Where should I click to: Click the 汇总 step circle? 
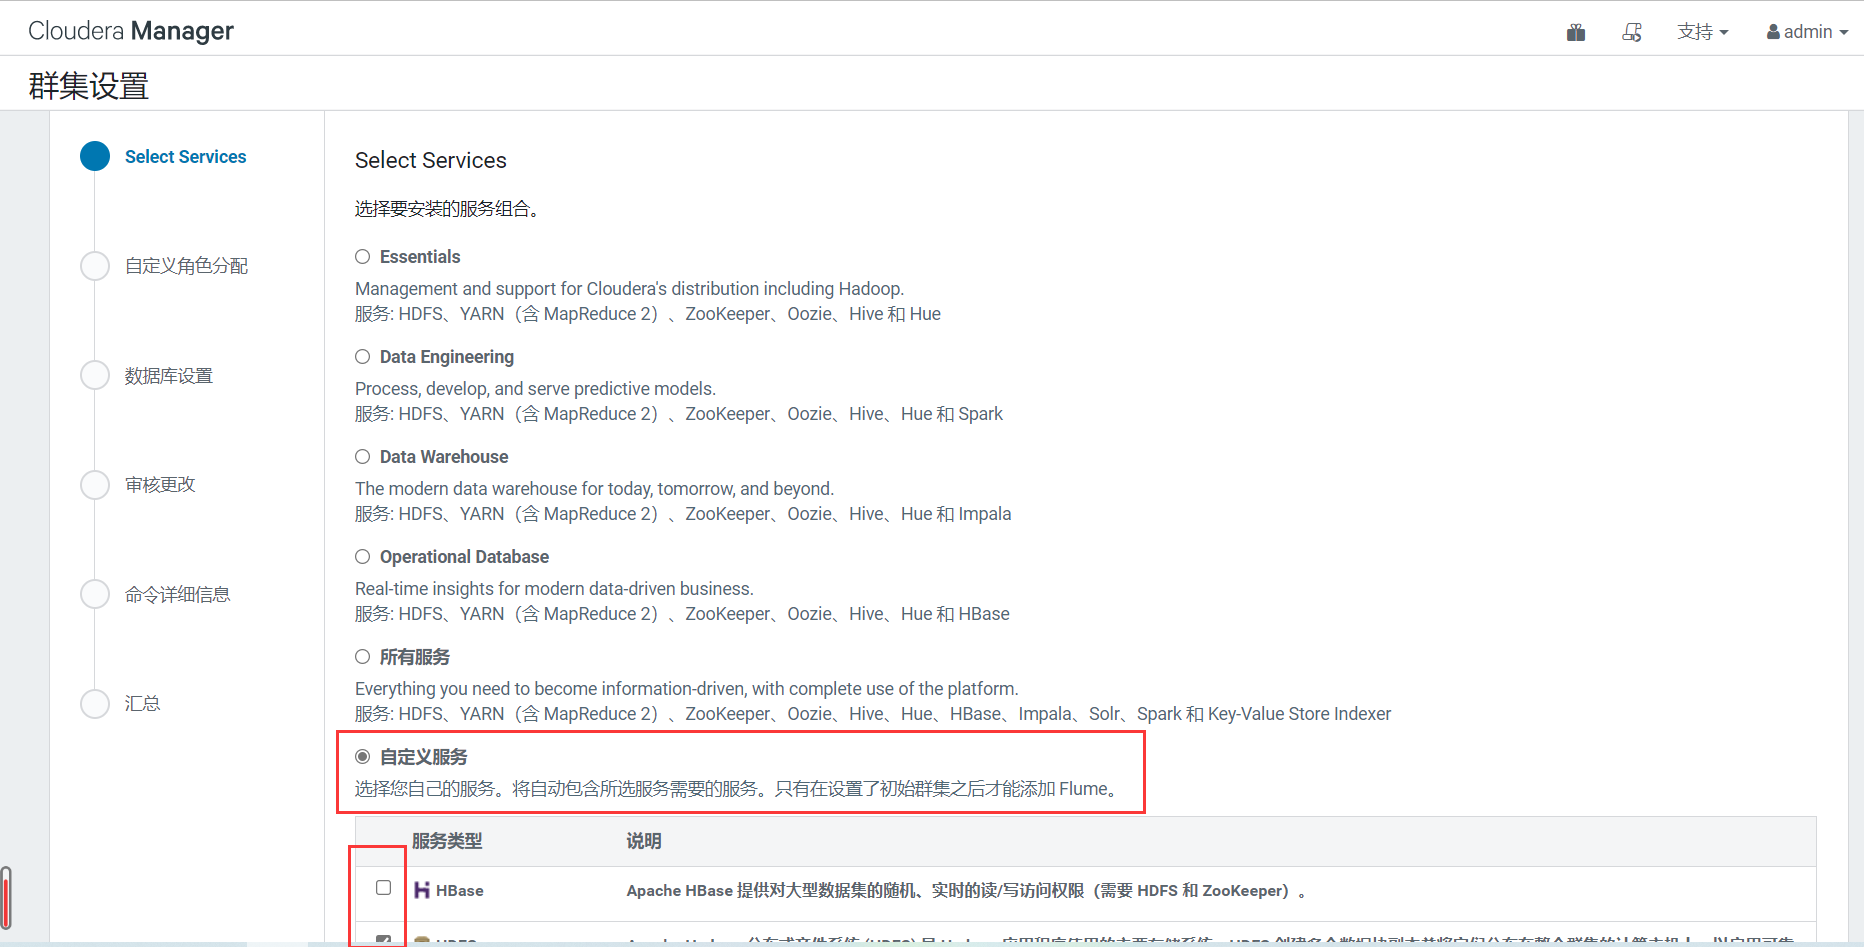tap(95, 704)
